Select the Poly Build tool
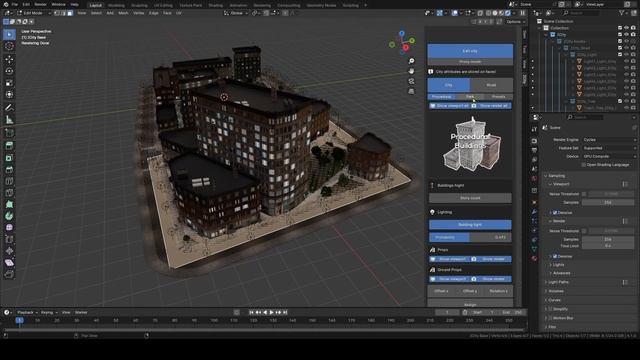Viewport: 640px width, 360px height. pos(9,204)
